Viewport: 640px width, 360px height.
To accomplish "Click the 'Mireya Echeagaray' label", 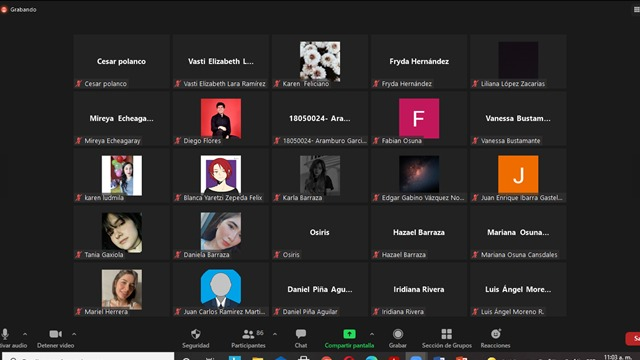I will [x=112, y=141].
